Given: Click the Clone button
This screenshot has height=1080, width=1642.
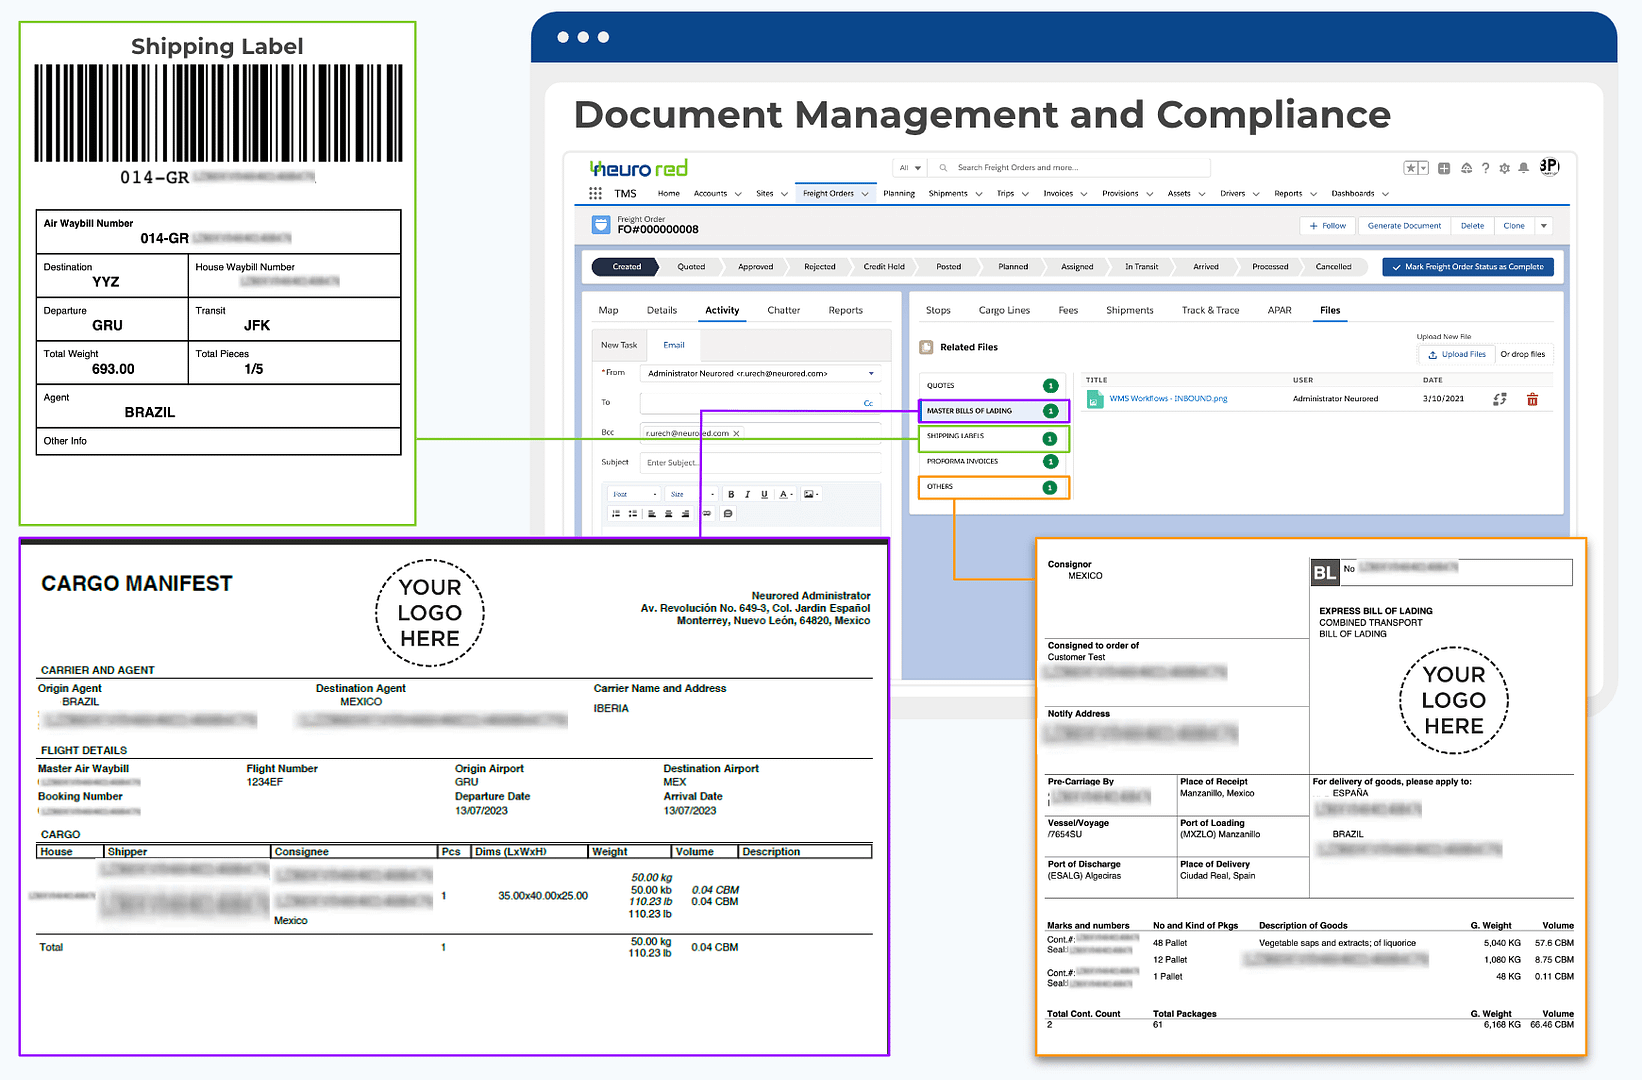Looking at the screenshot, I should point(1514,226).
